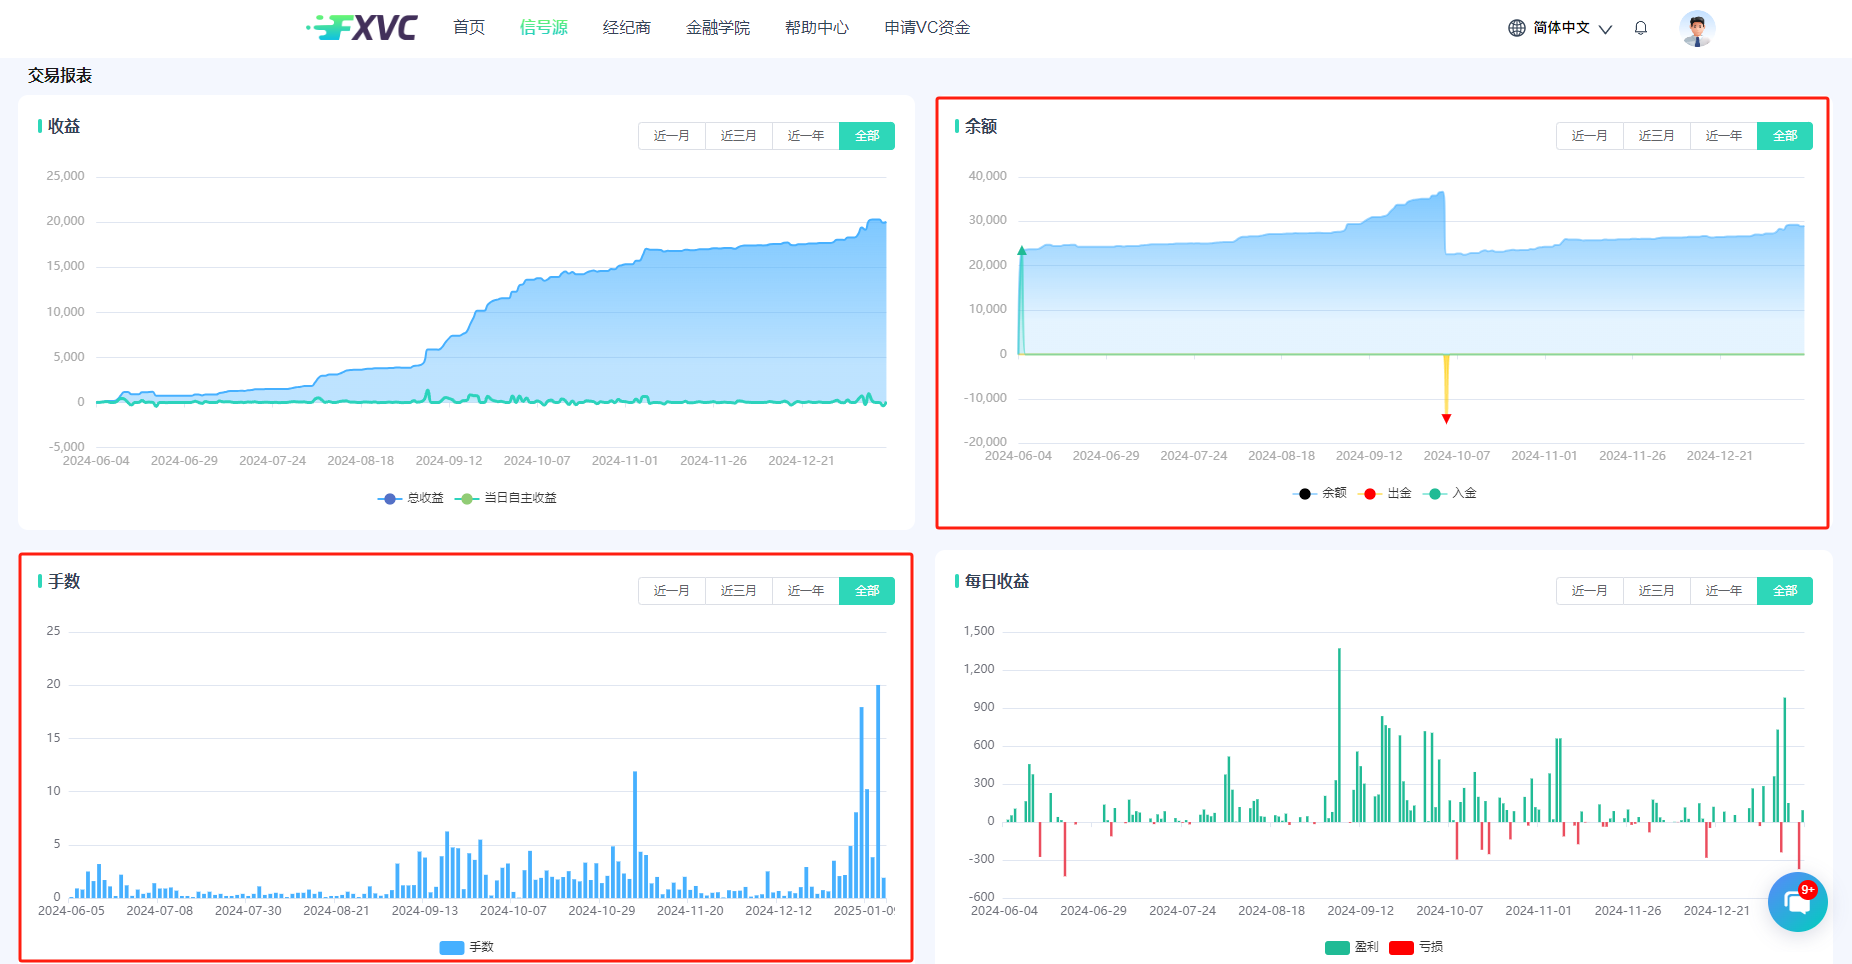Expand the 简体中文 language dropdown
The width and height of the screenshot is (1852, 964).
[x=1572, y=28]
